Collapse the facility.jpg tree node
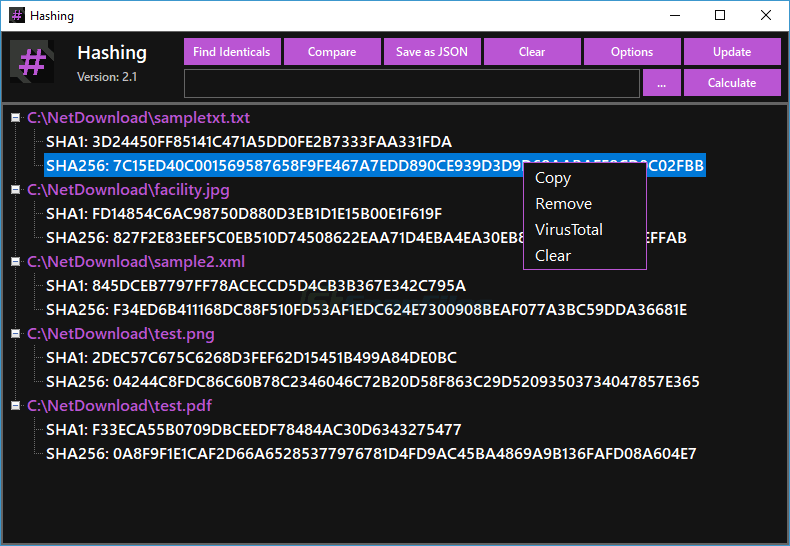Image resolution: width=790 pixels, height=546 pixels. pos(16,190)
